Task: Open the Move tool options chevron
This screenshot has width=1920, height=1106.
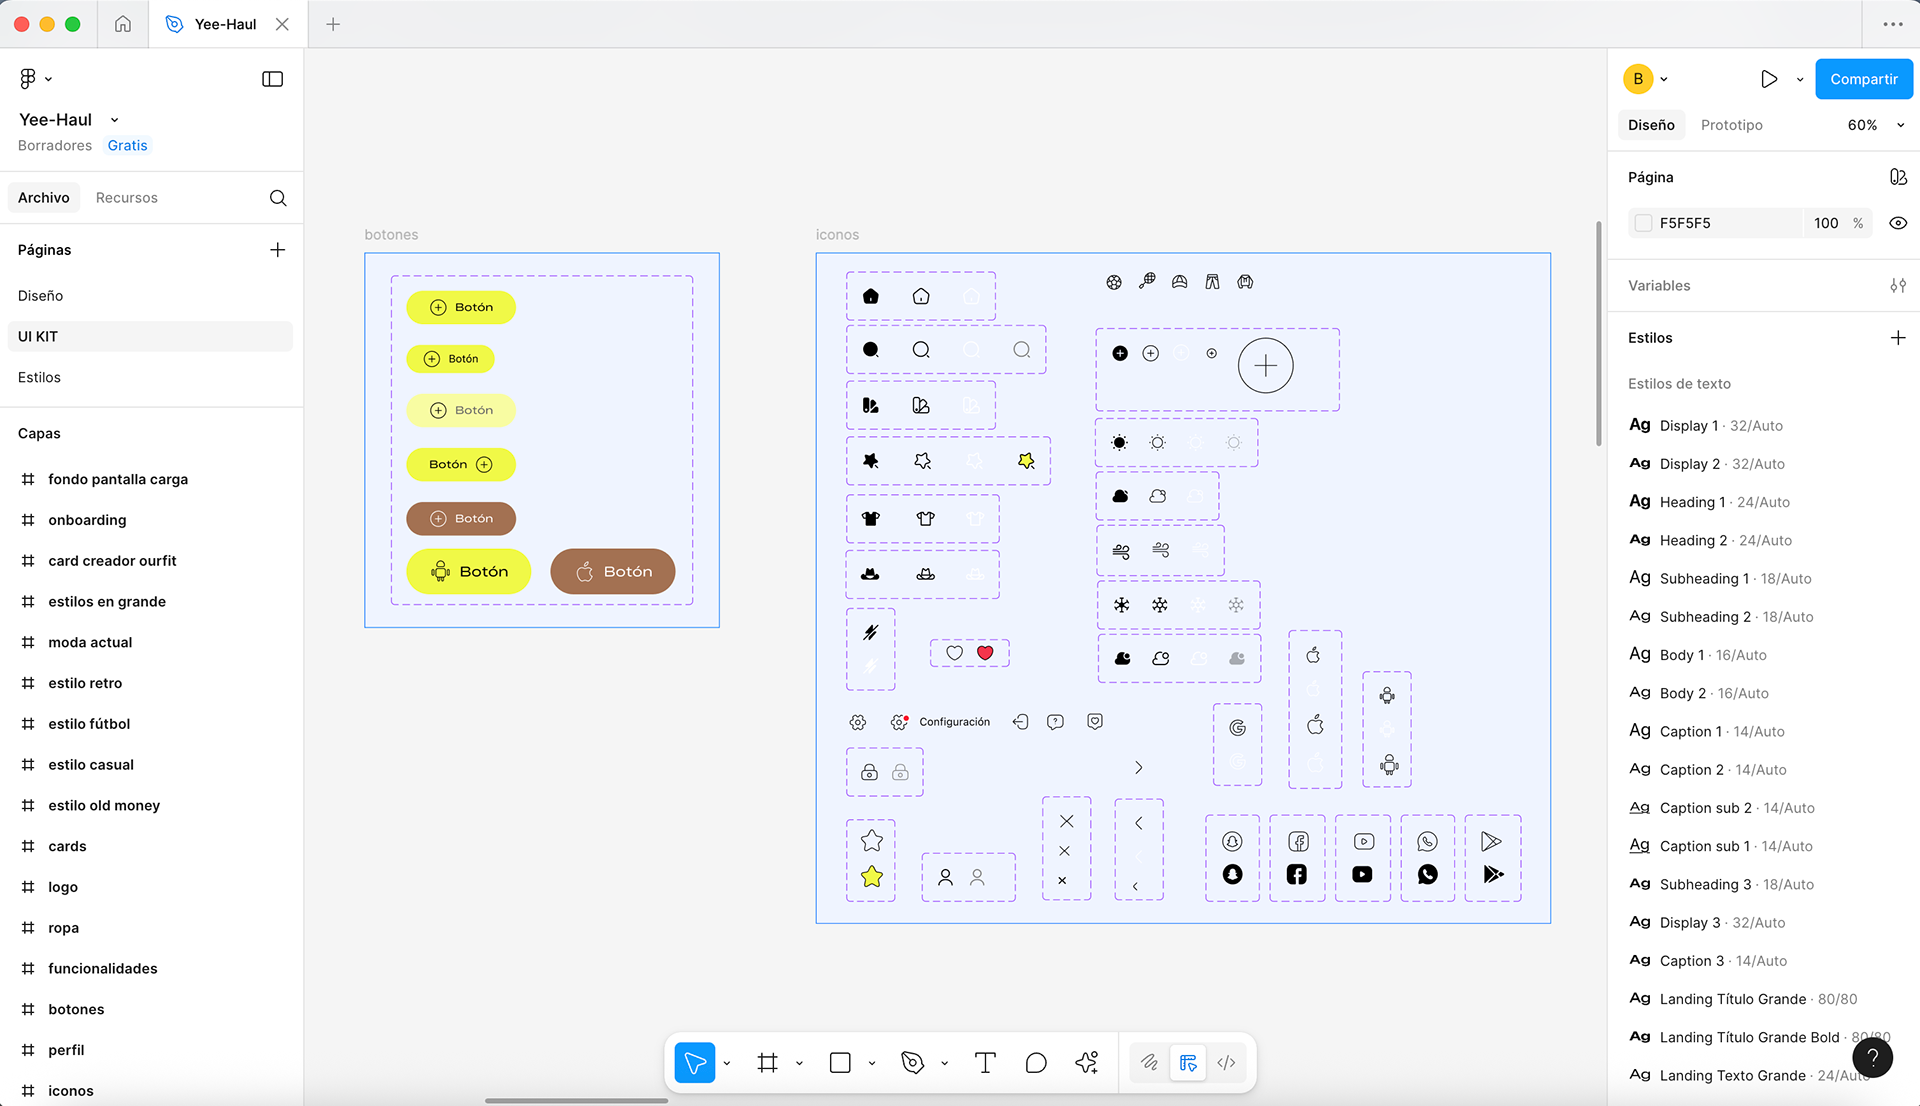Action: point(727,1064)
